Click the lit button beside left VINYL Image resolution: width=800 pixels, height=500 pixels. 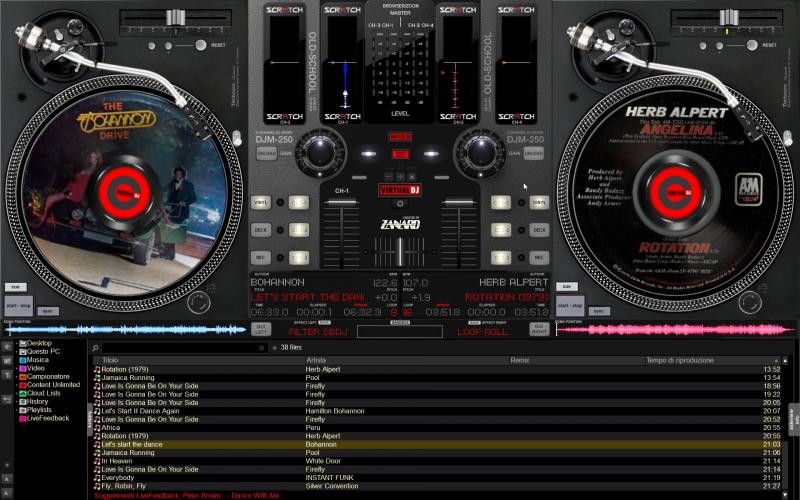(299, 203)
